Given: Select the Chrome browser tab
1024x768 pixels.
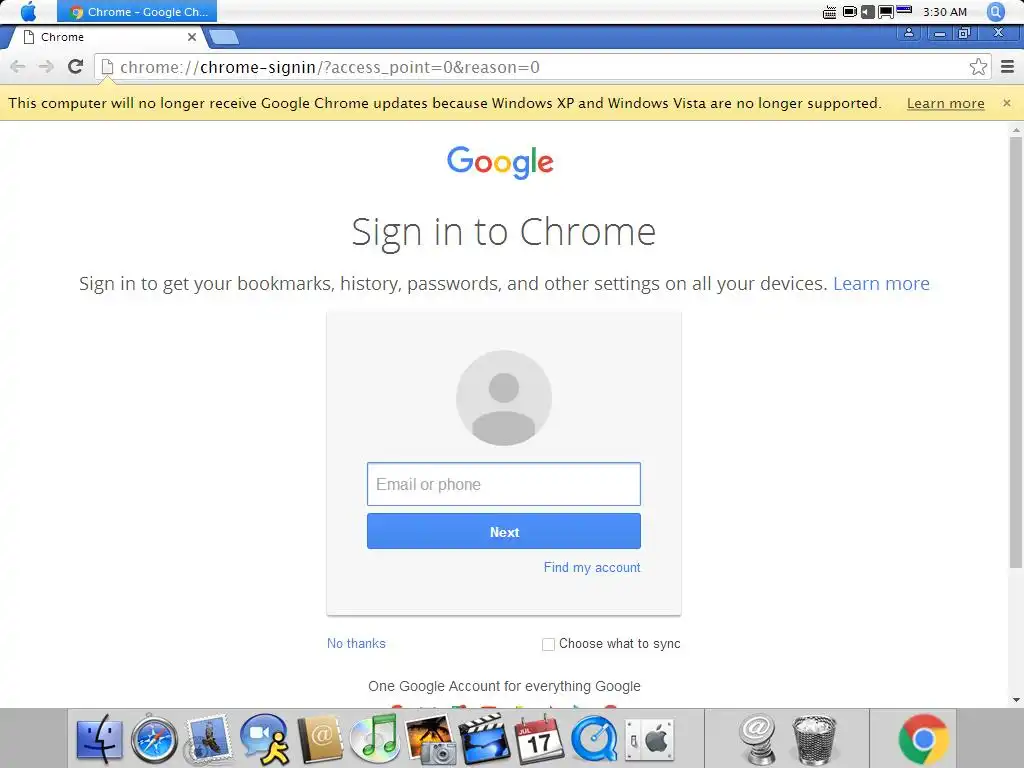Looking at the screenshot, I should point(108,37).
